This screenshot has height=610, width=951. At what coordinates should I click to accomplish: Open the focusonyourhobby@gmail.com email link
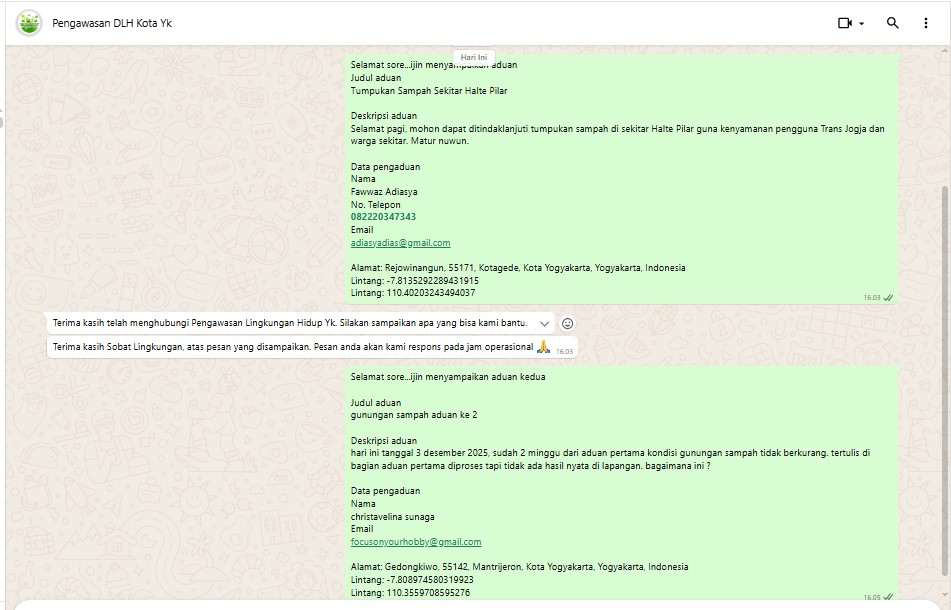(415, 542)
